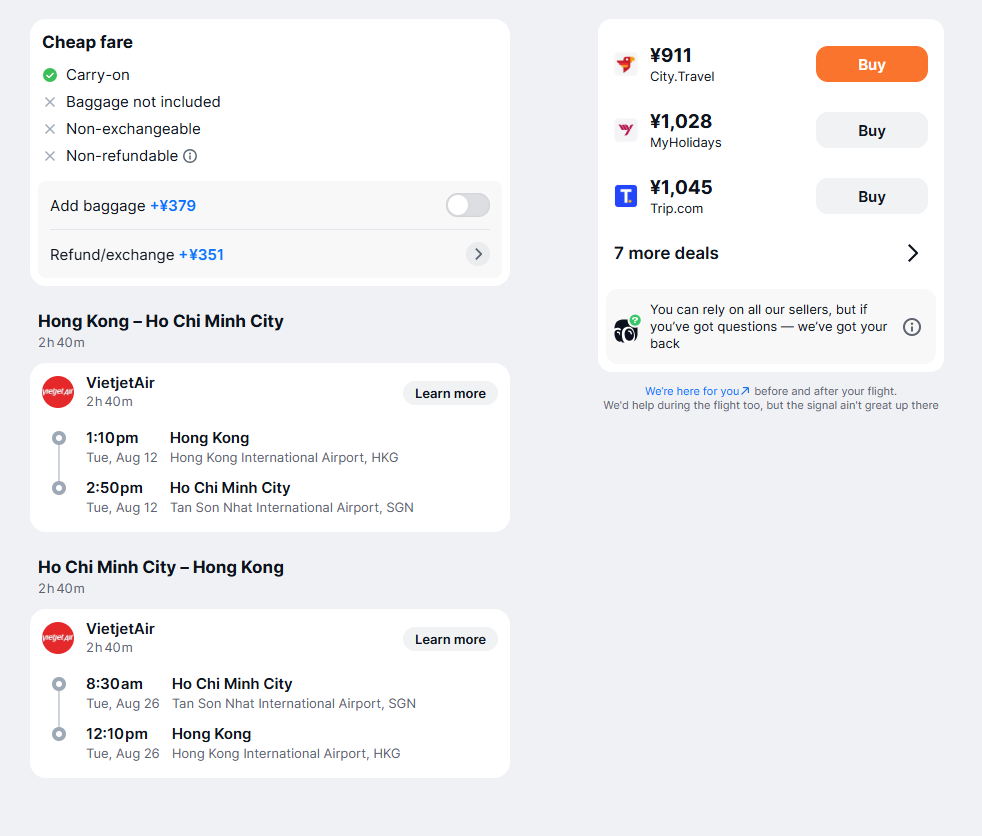Open the We're here for you link
Image resolution: width=982 pixels, height=836 pixels.
[697, 391]
